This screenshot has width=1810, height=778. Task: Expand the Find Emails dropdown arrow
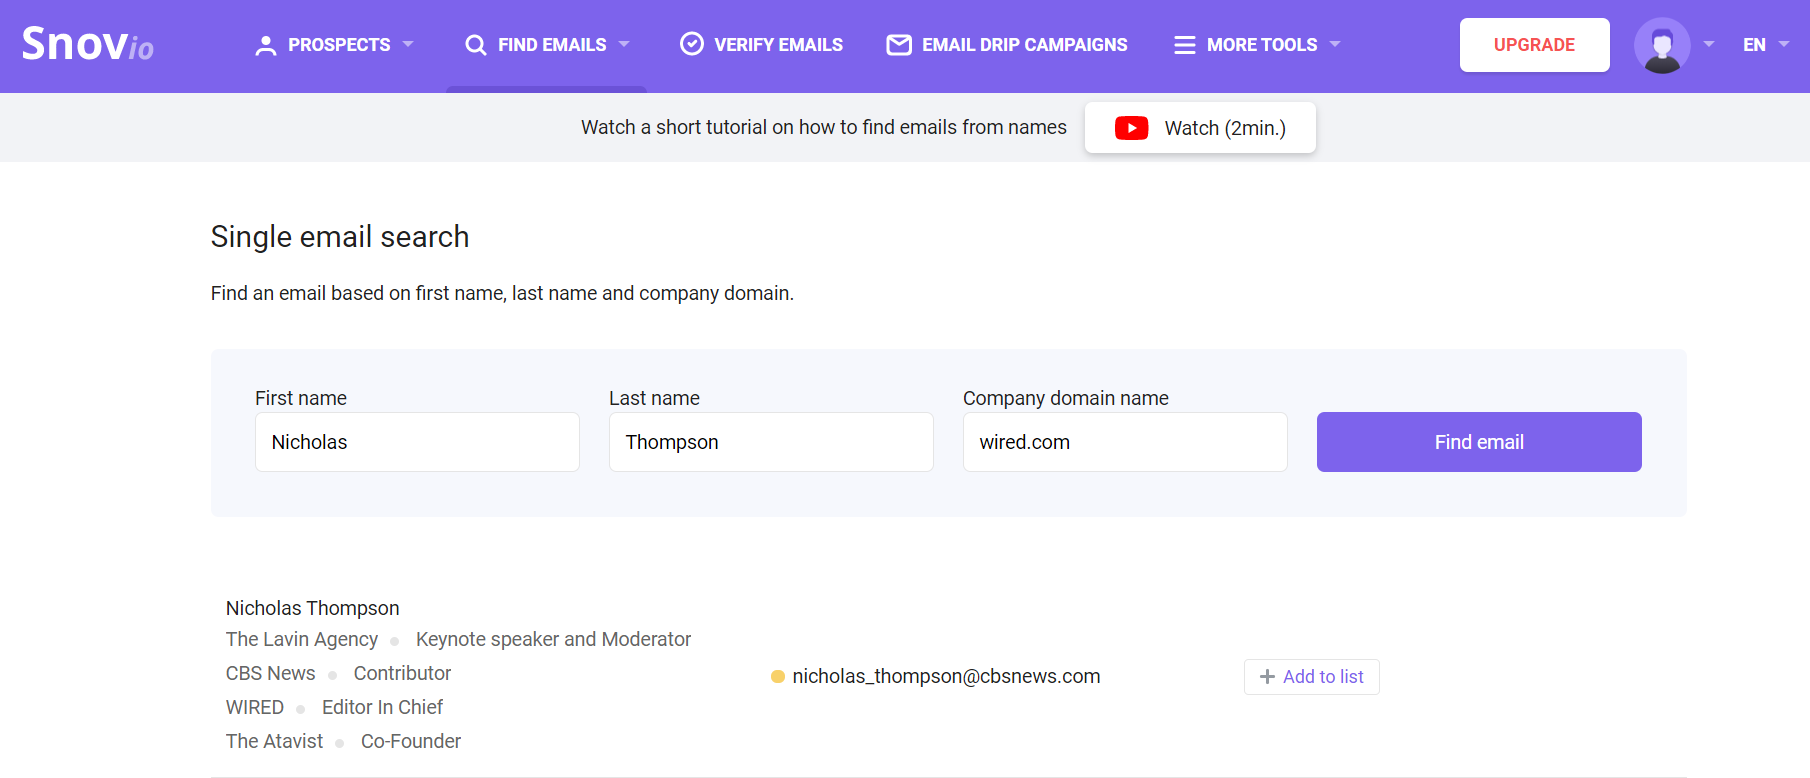click(624, 44)
